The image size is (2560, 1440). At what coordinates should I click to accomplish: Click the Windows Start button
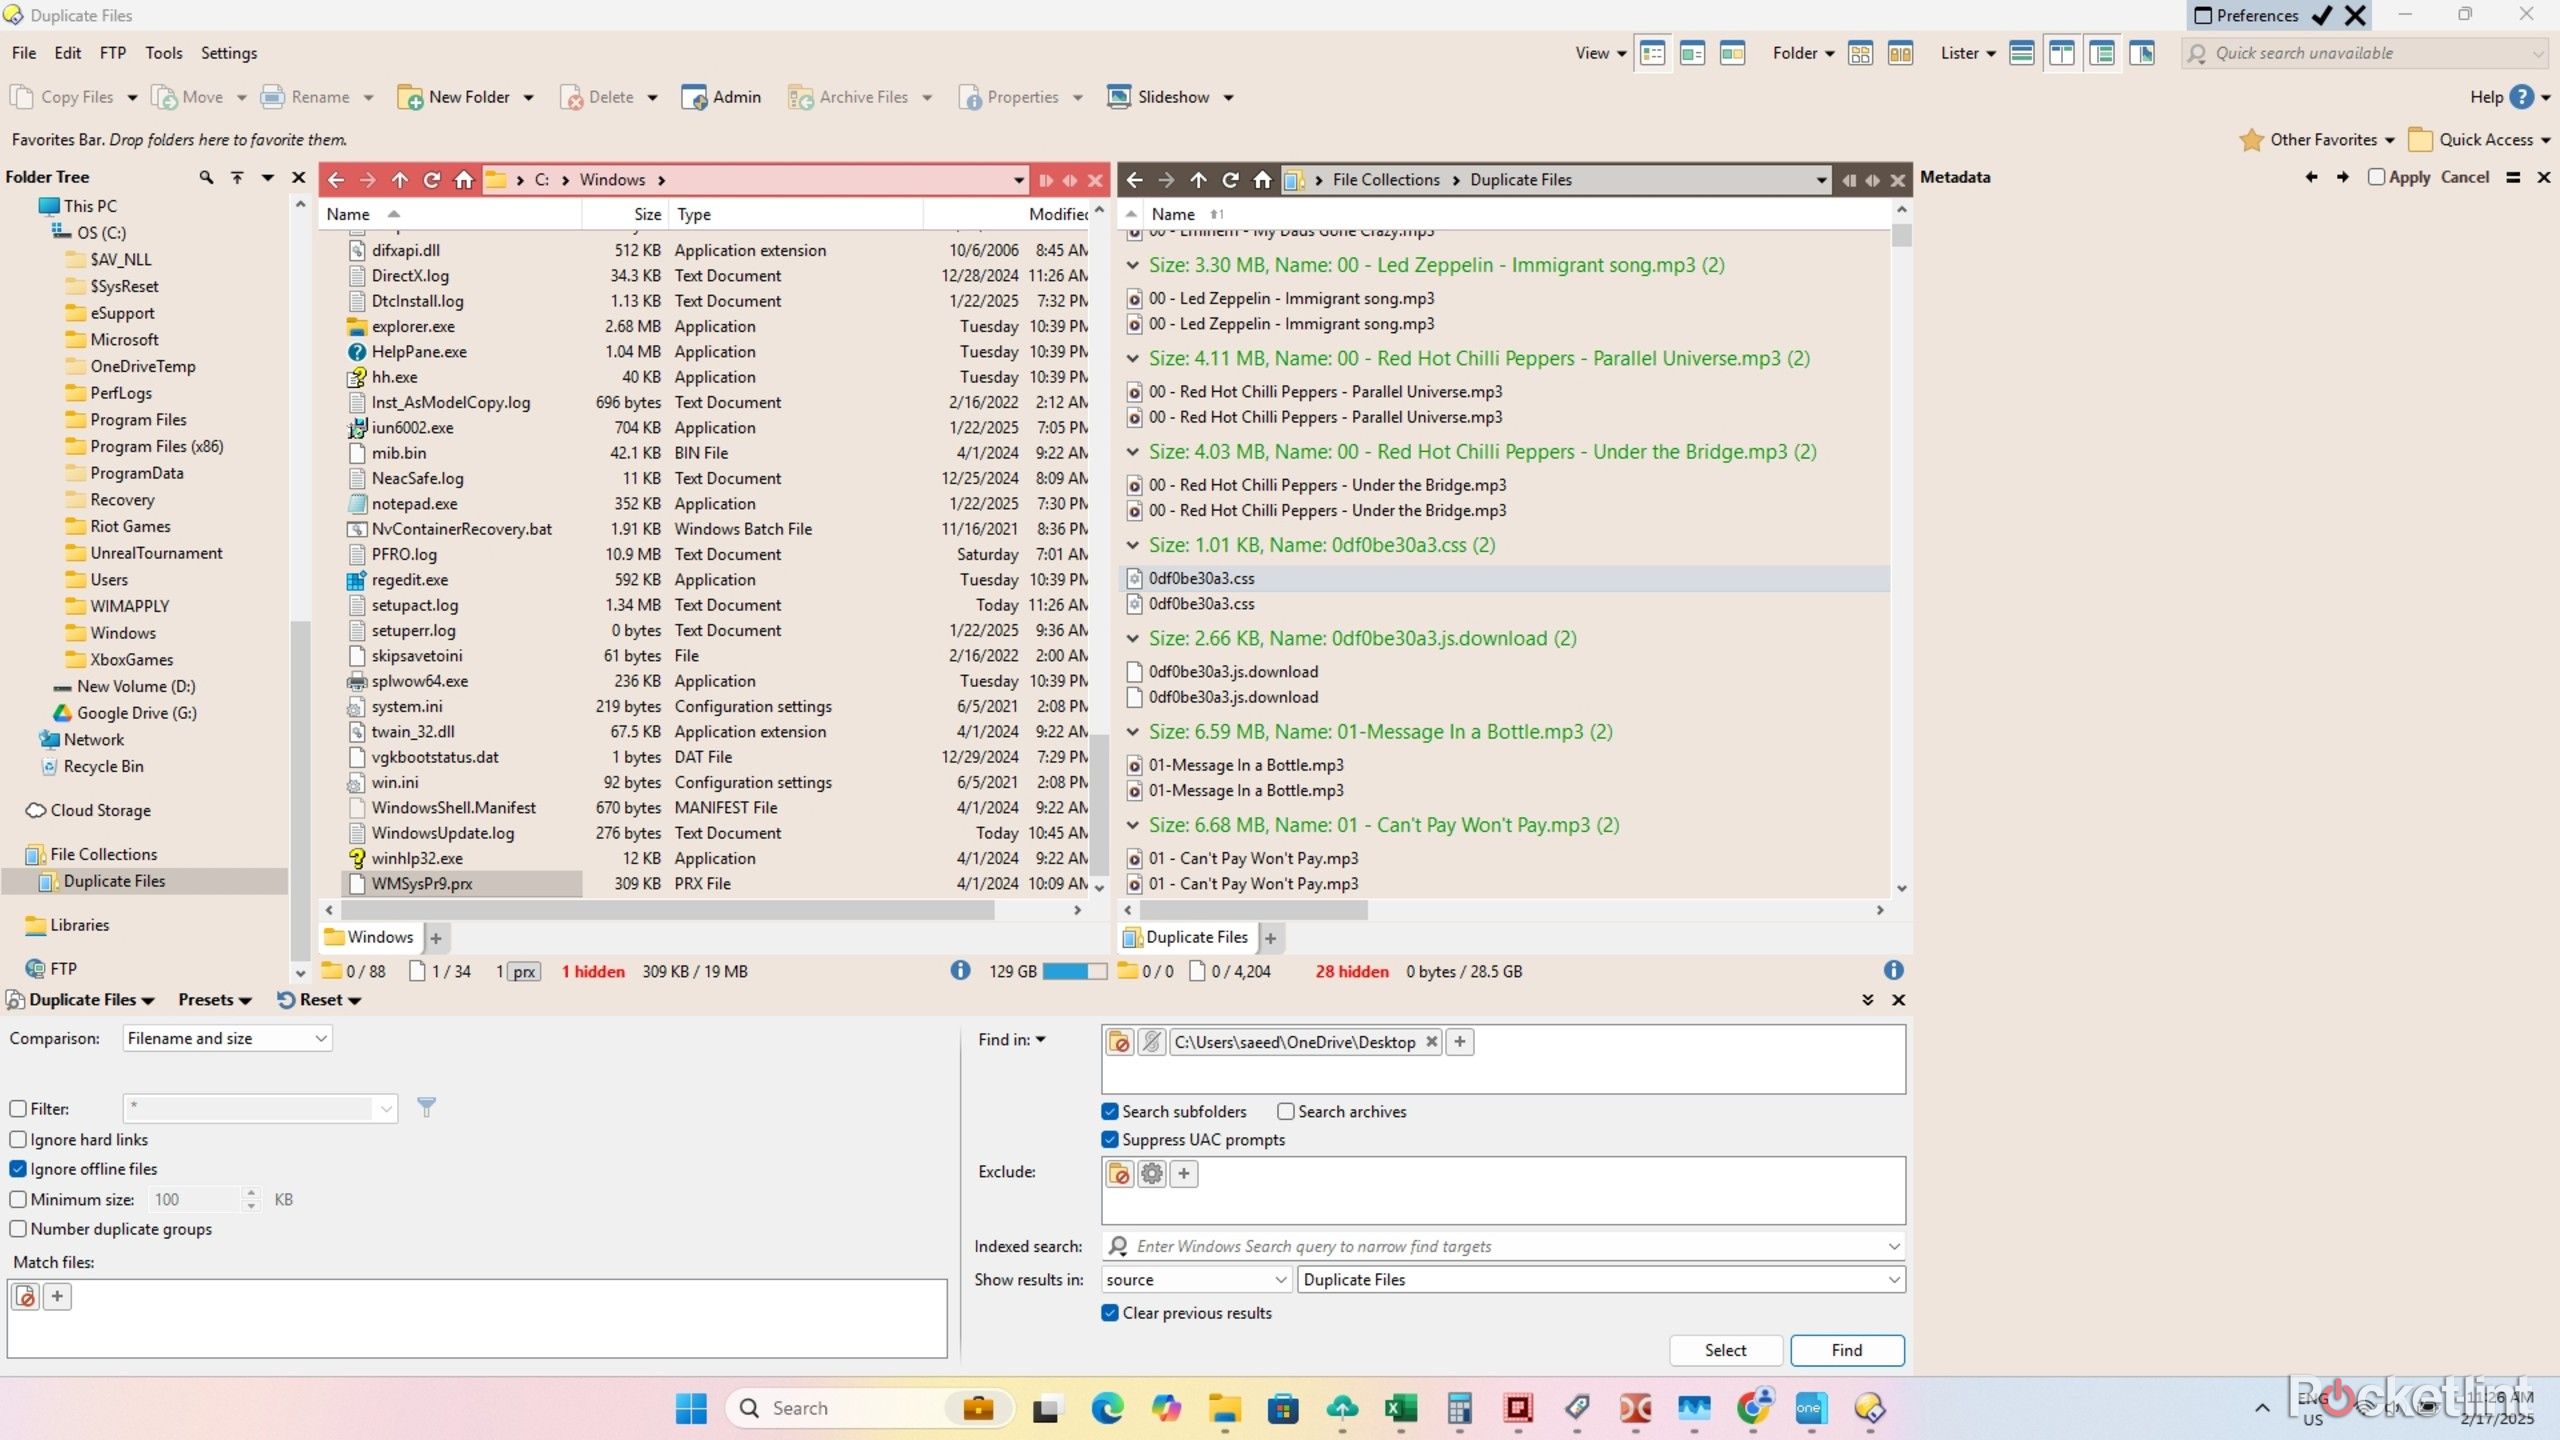pyautogui.click(x=691, y=1409)
